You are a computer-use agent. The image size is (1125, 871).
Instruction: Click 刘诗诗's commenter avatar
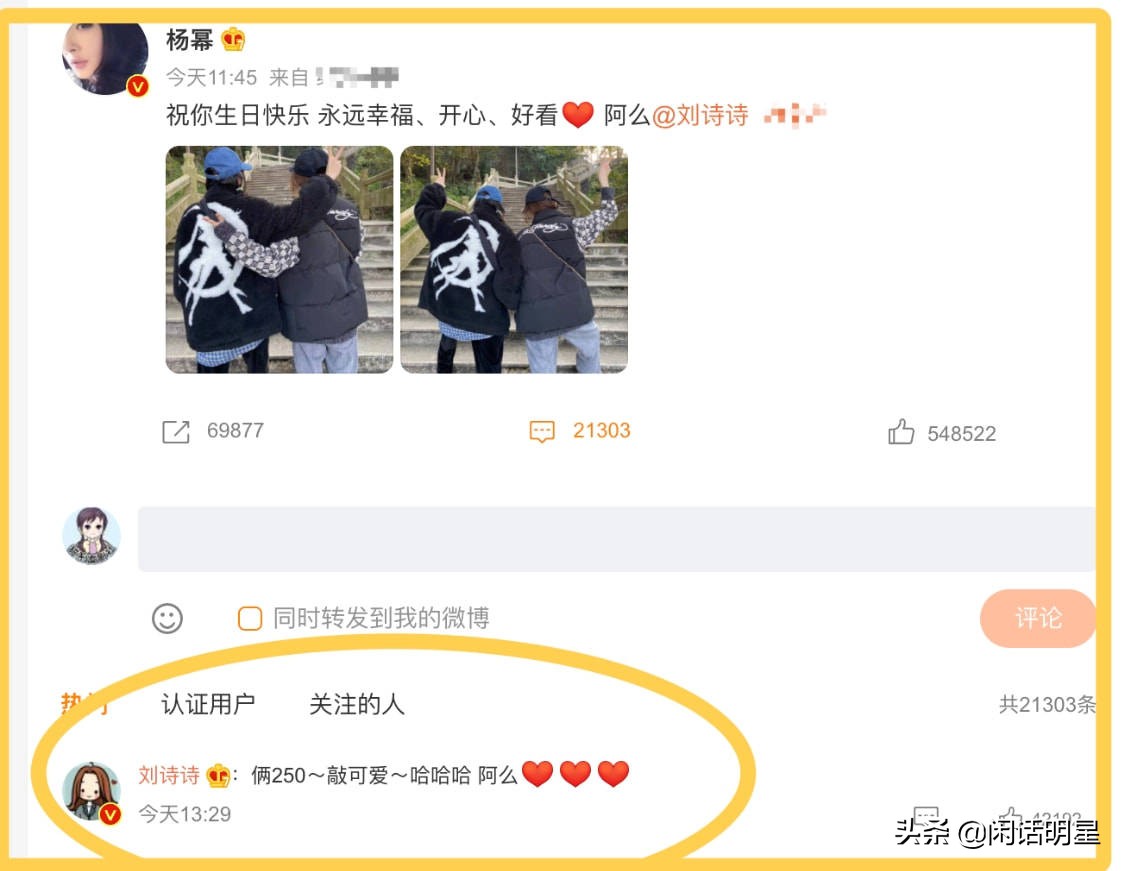click(93, 792)
